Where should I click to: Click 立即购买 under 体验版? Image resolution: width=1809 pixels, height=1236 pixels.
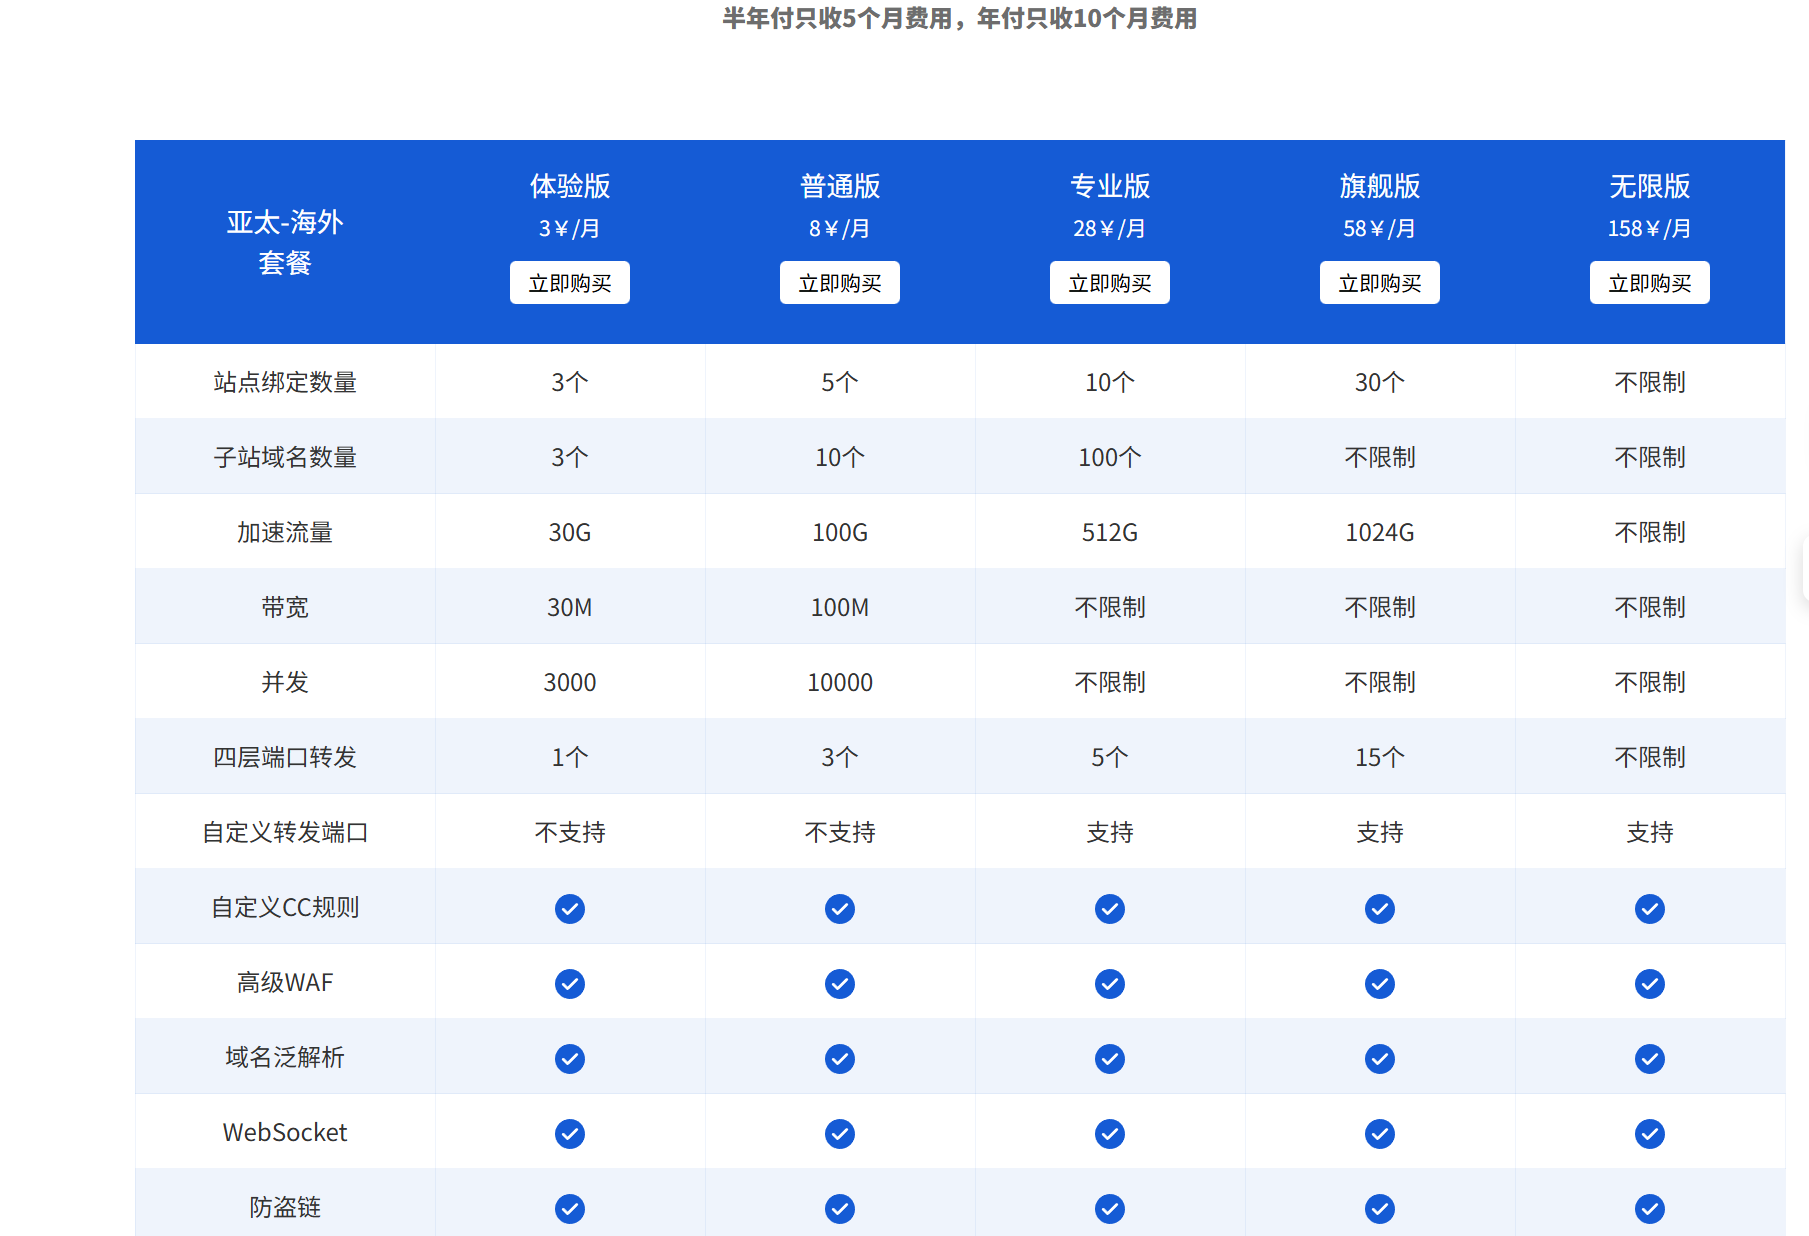click(x=569, y=282)
